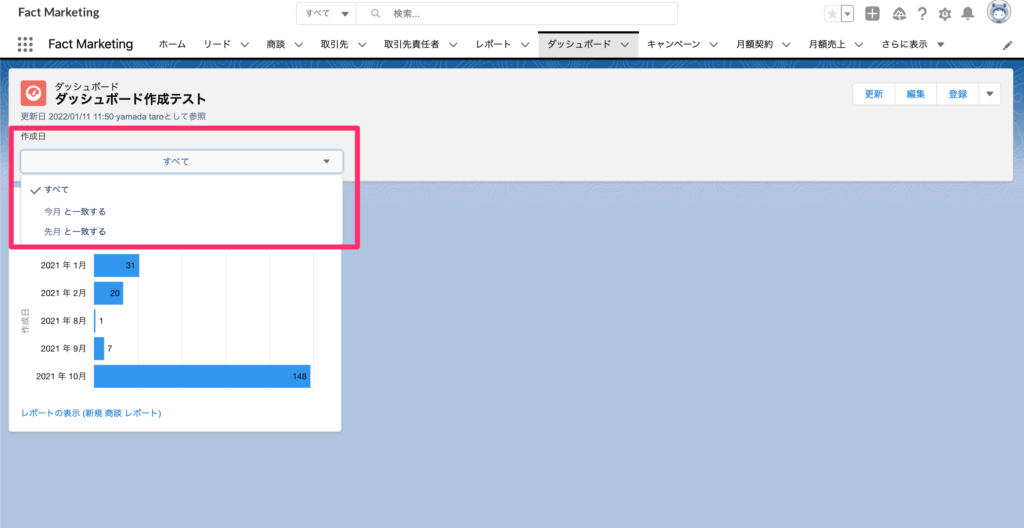Viewport: 1024px width, 528px height.
Task: Open the help question mark icon
Action: coord(921,14)
